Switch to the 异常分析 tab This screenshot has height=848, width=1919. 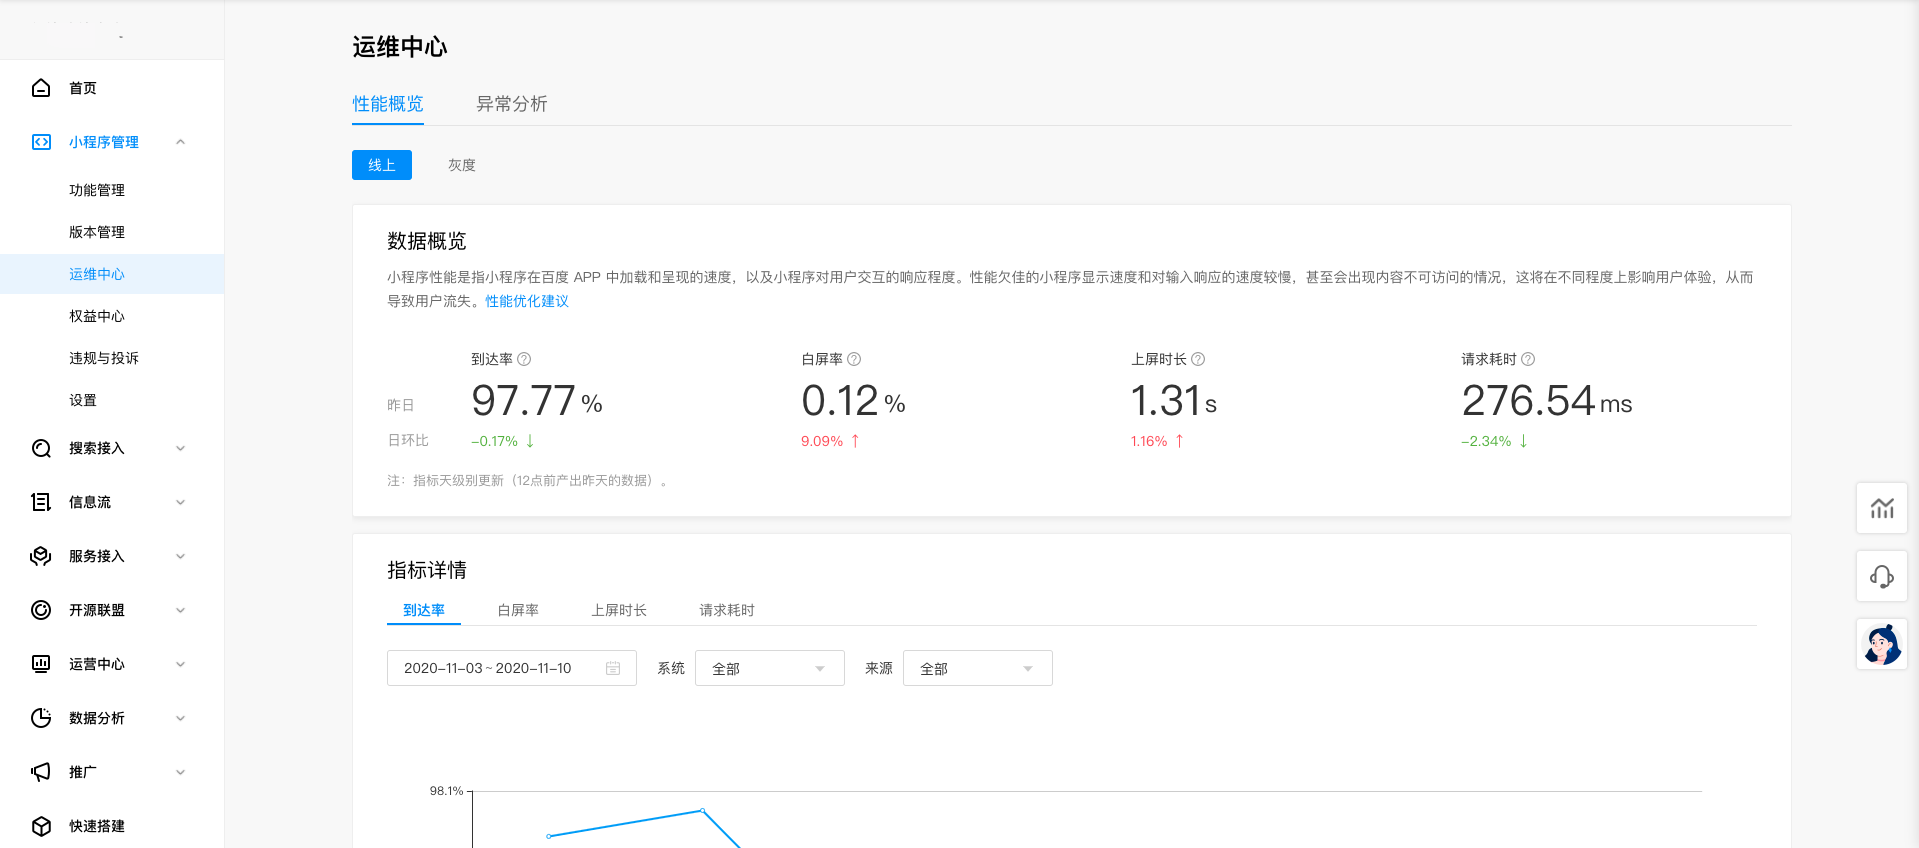511,104
